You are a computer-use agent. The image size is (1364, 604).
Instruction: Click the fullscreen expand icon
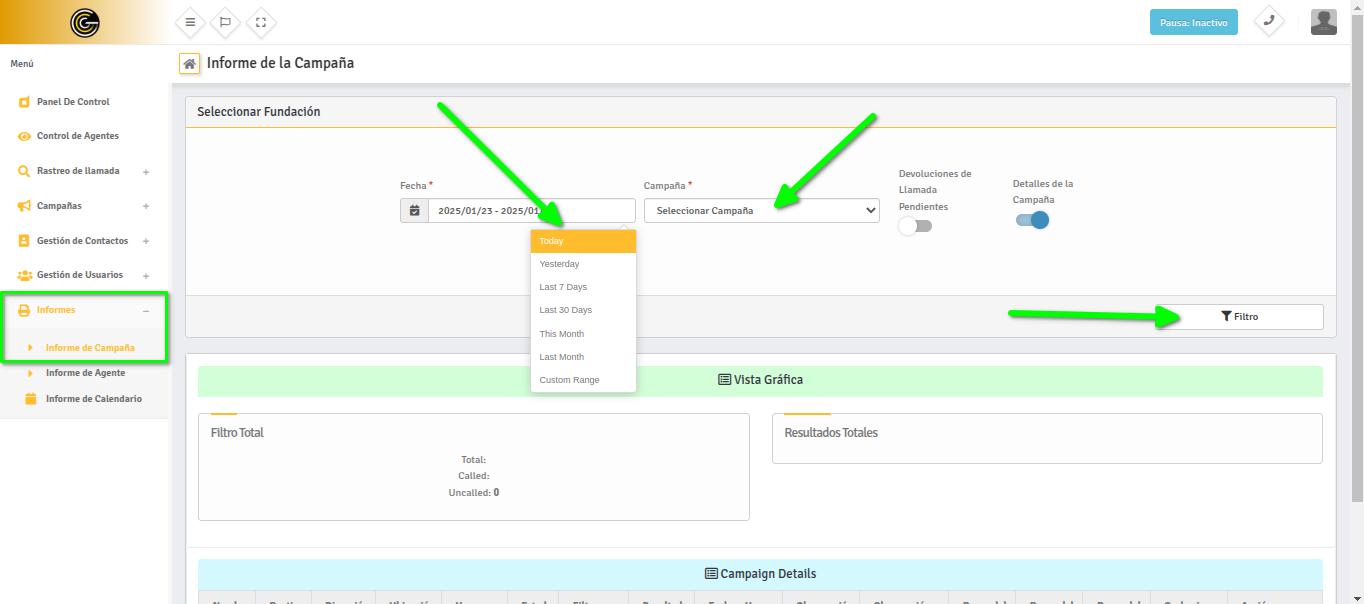click(x=261, y=22)
